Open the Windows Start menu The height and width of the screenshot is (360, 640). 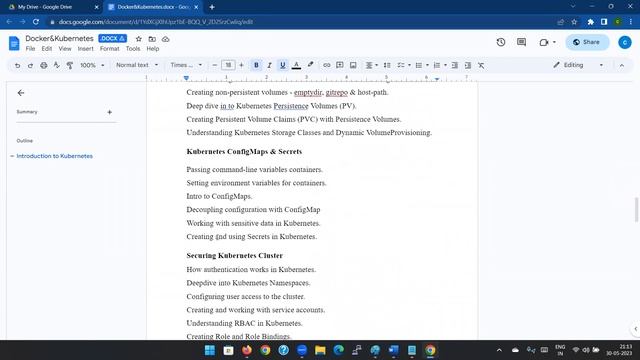(x=210, y=350)
